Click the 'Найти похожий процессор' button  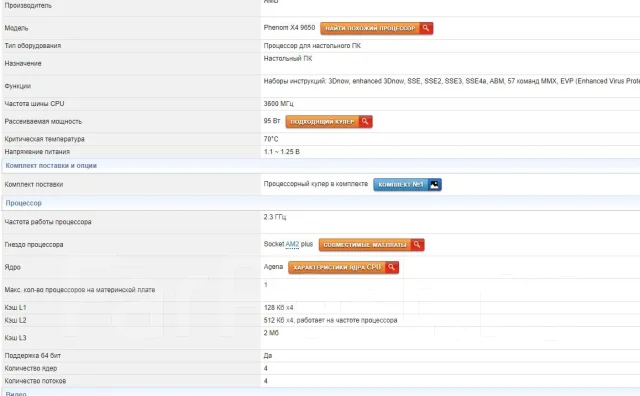coord(376,28)
